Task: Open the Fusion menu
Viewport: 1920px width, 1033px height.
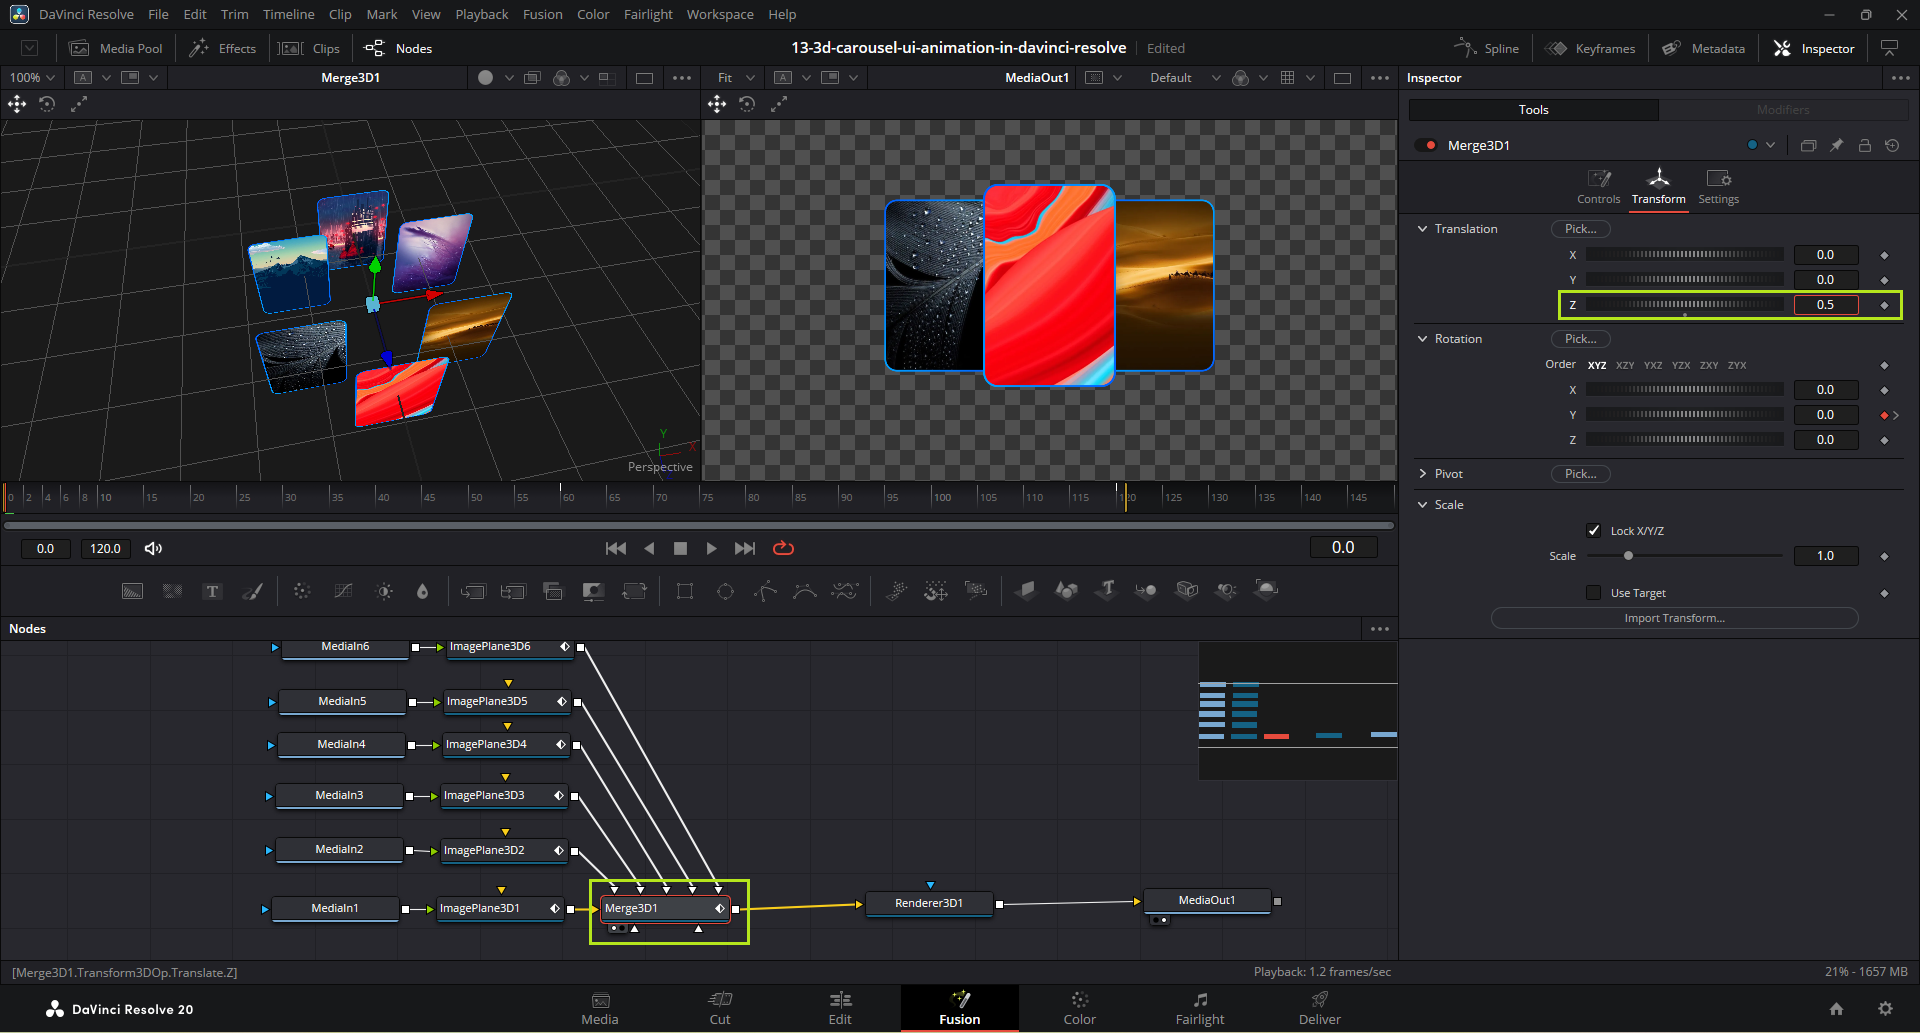Action: pyautogui.click(x=542, y=14)
